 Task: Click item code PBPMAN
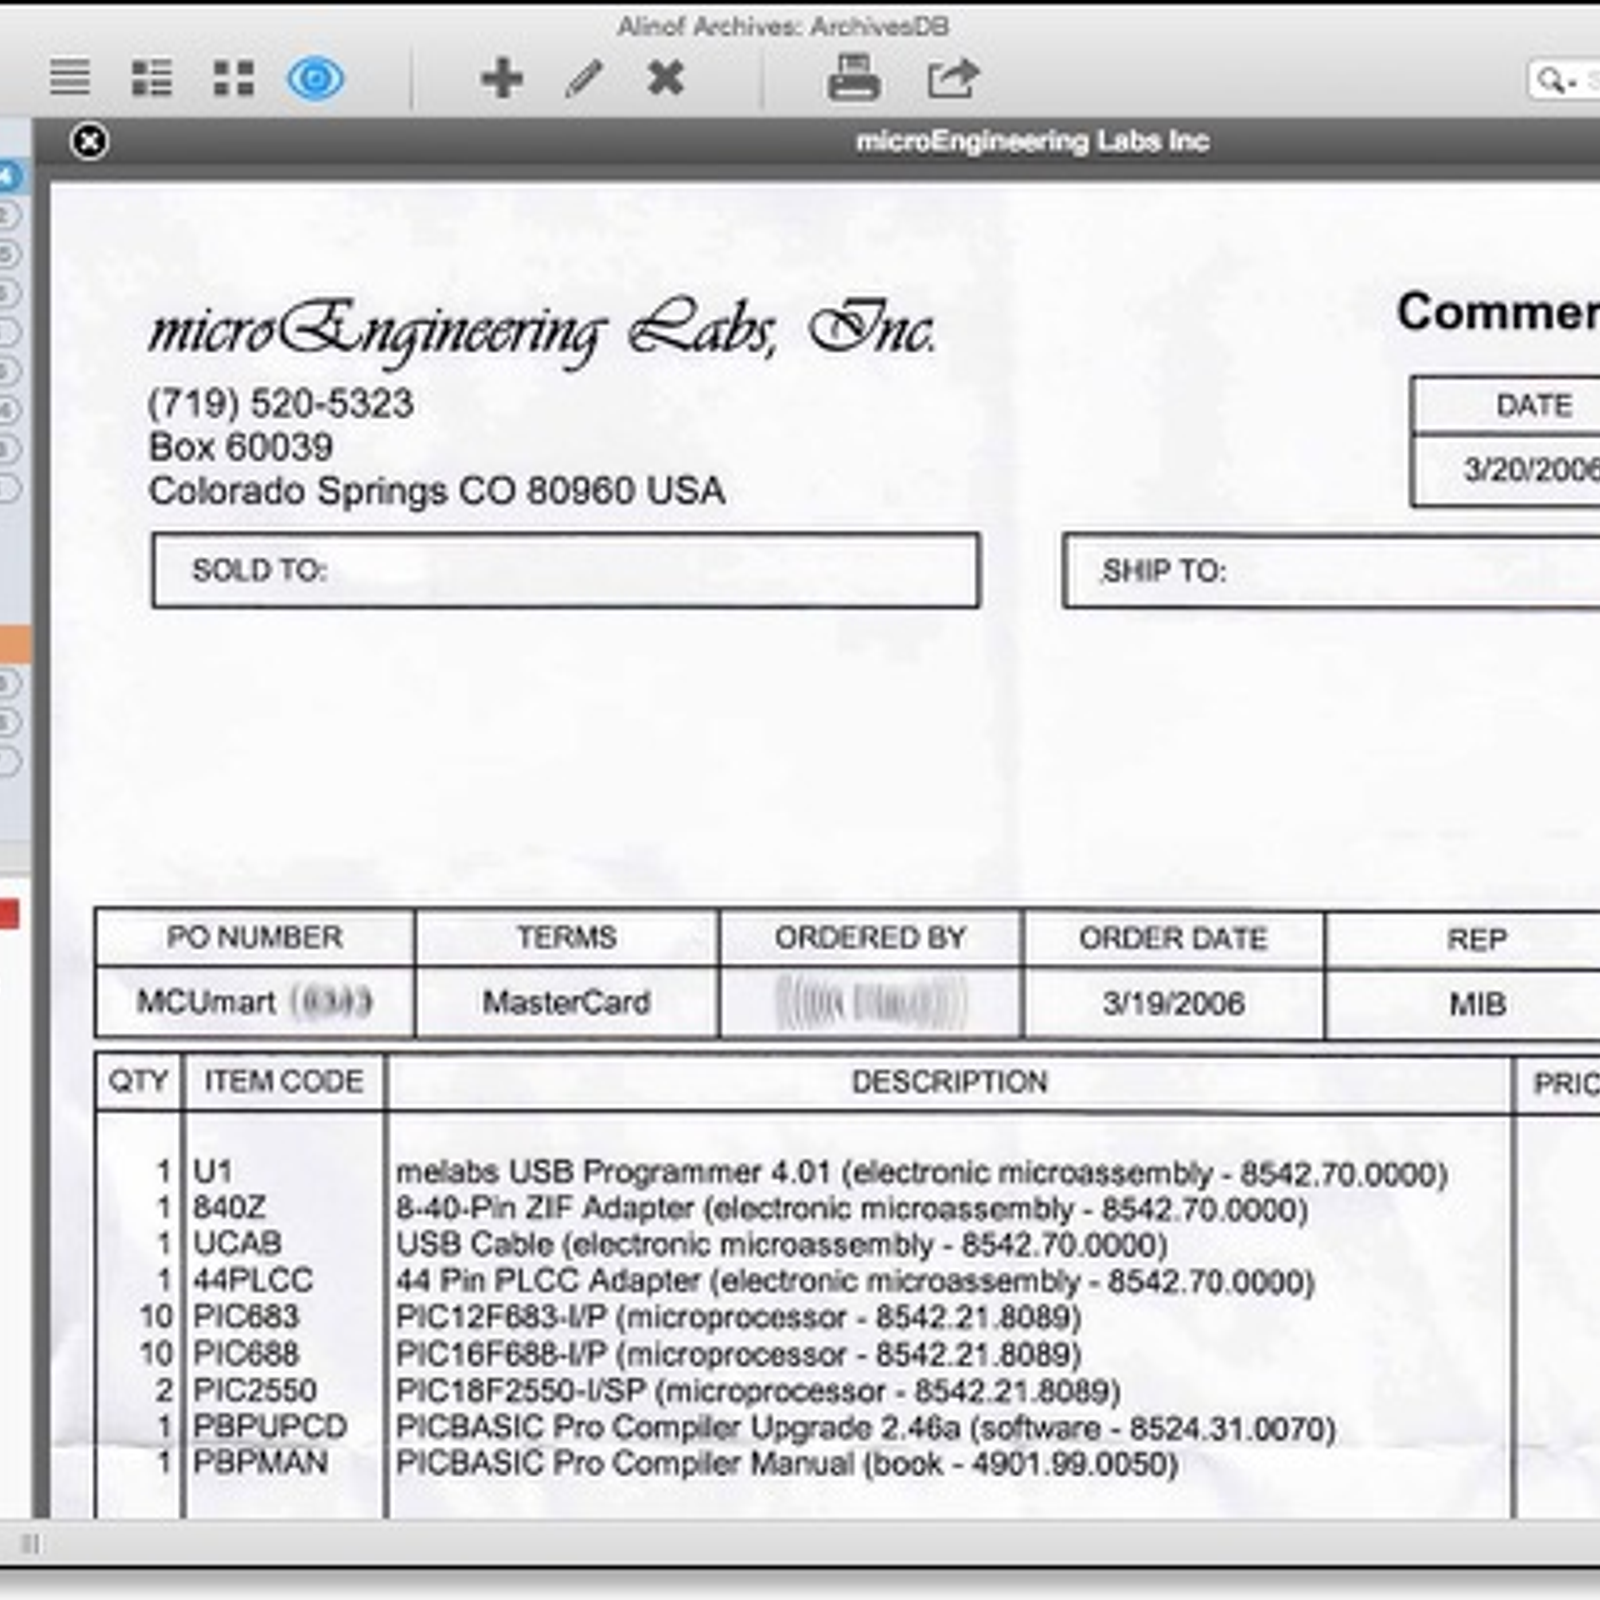tap(260, 1462)
